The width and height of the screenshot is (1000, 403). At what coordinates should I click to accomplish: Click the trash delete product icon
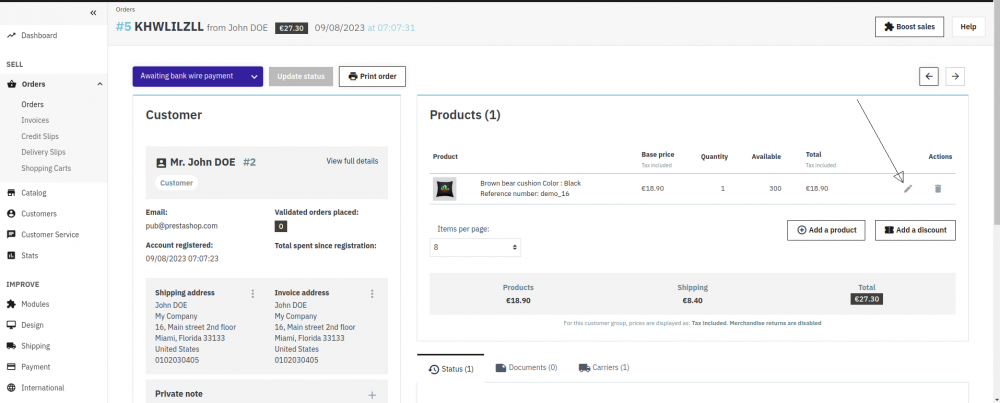[x=938, y=188]
